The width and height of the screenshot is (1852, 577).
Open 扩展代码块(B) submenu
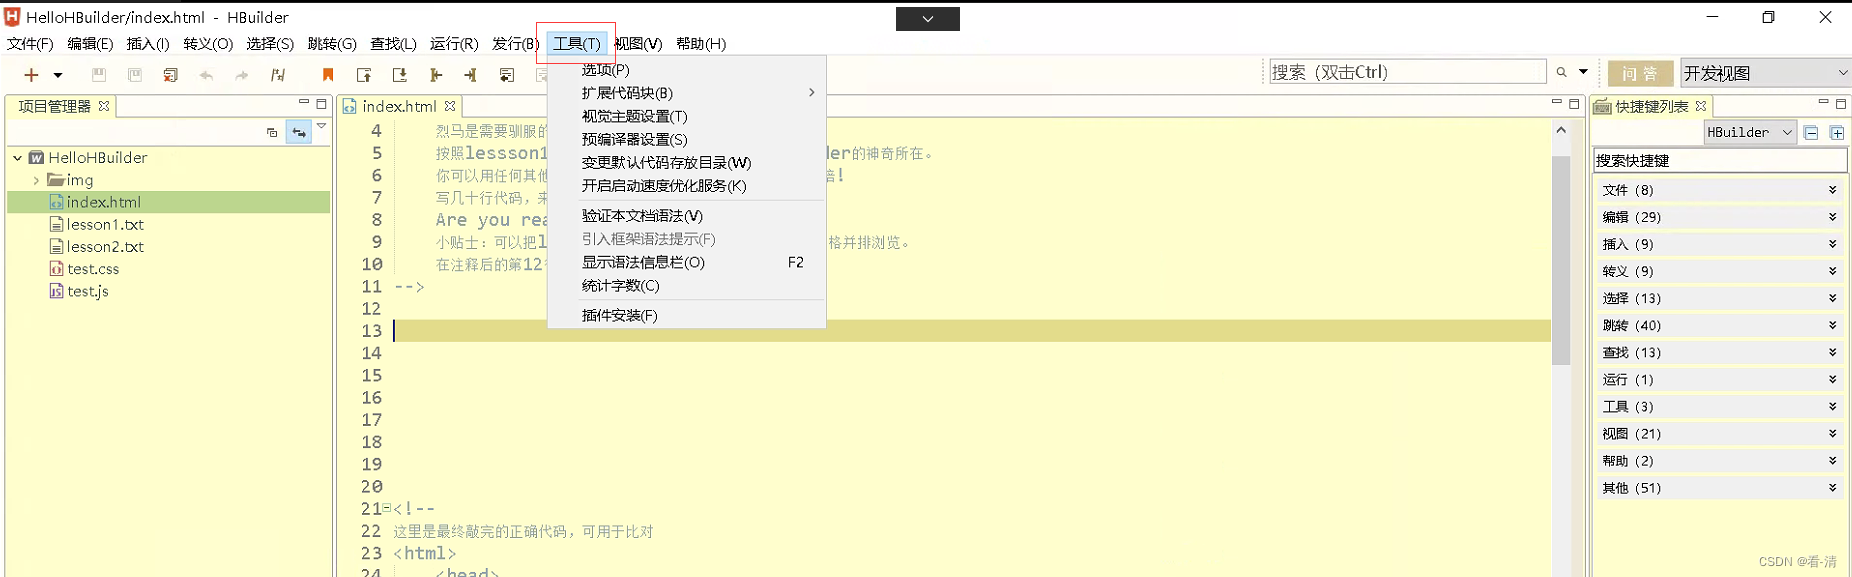[x=687, y=93]
